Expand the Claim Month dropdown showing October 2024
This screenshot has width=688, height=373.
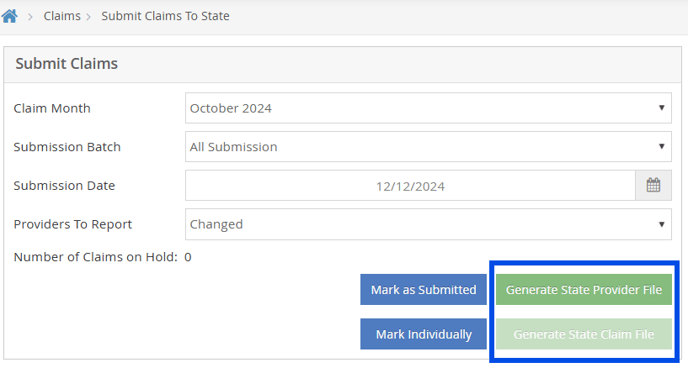428,108
